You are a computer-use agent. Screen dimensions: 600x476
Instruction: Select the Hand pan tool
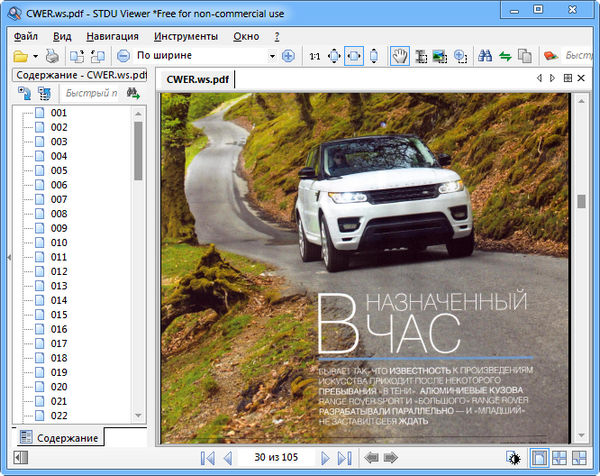click(398, 56)
